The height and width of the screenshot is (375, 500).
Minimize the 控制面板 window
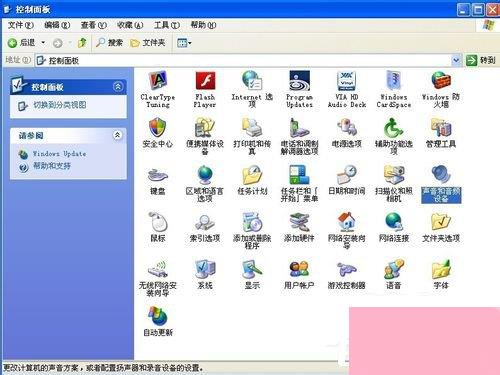(x=463, y=10)
